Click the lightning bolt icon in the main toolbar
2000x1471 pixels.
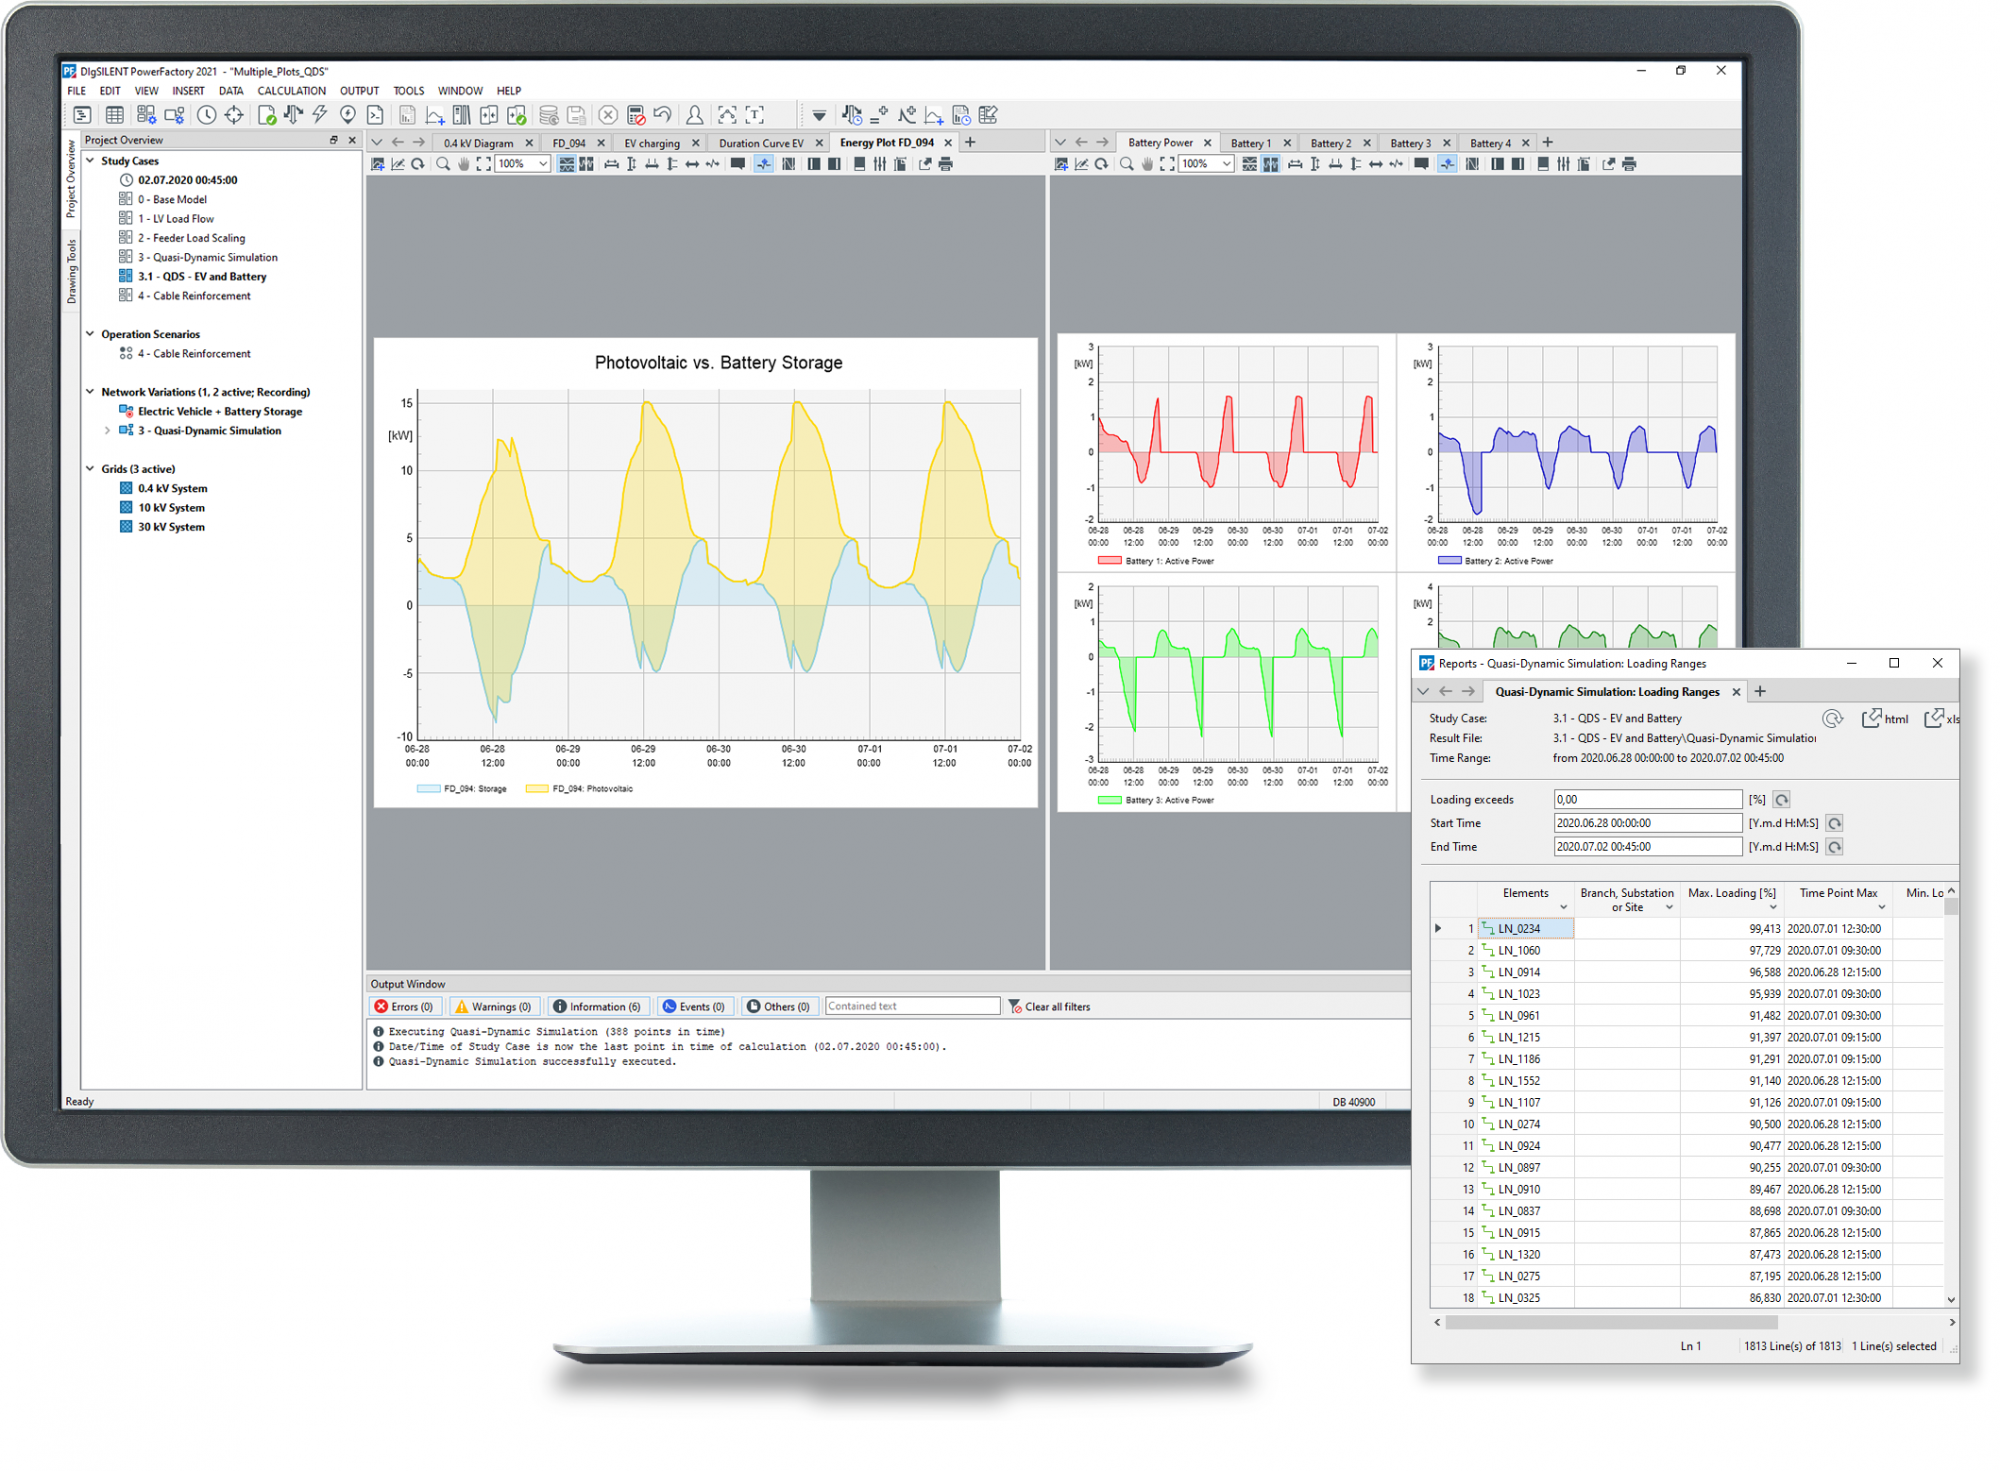click(x=320, y=115)
